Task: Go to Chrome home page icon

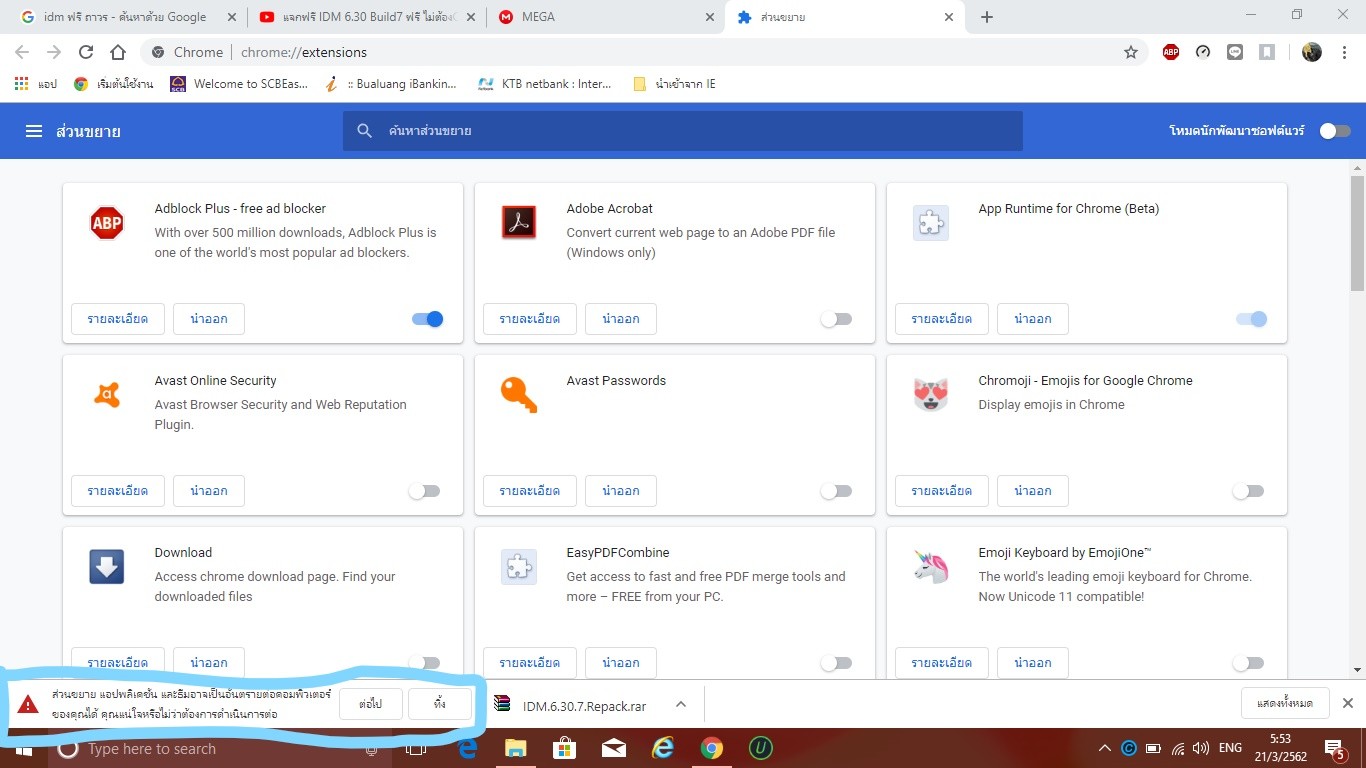Action: [118, 52]
